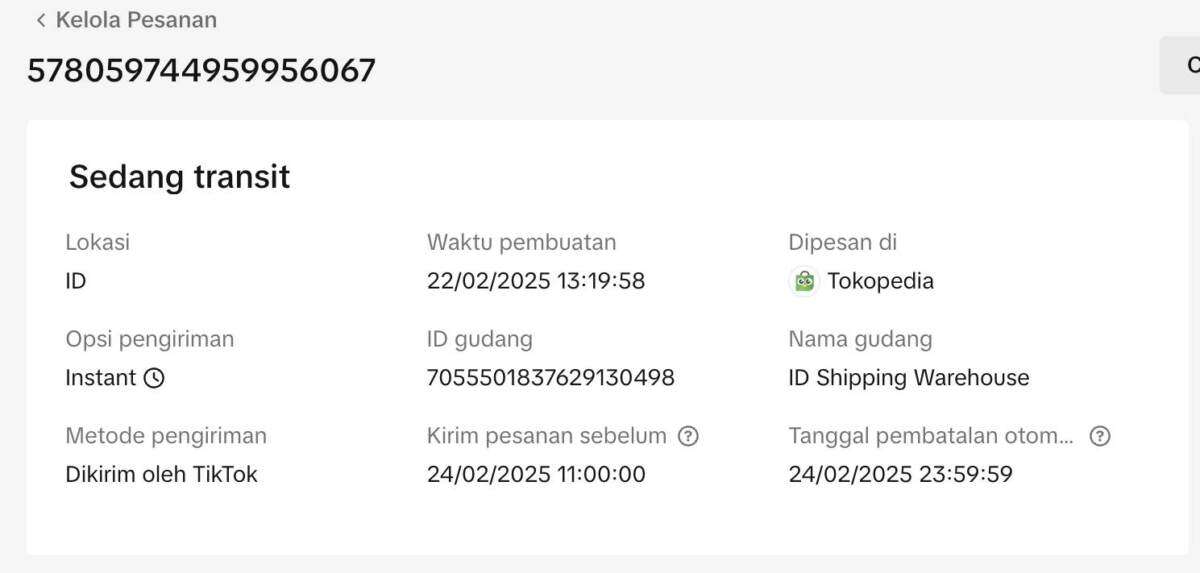
Task: Click the ship-by deadline 24/02/2025 11:00:00
Action: pos(536,474)
